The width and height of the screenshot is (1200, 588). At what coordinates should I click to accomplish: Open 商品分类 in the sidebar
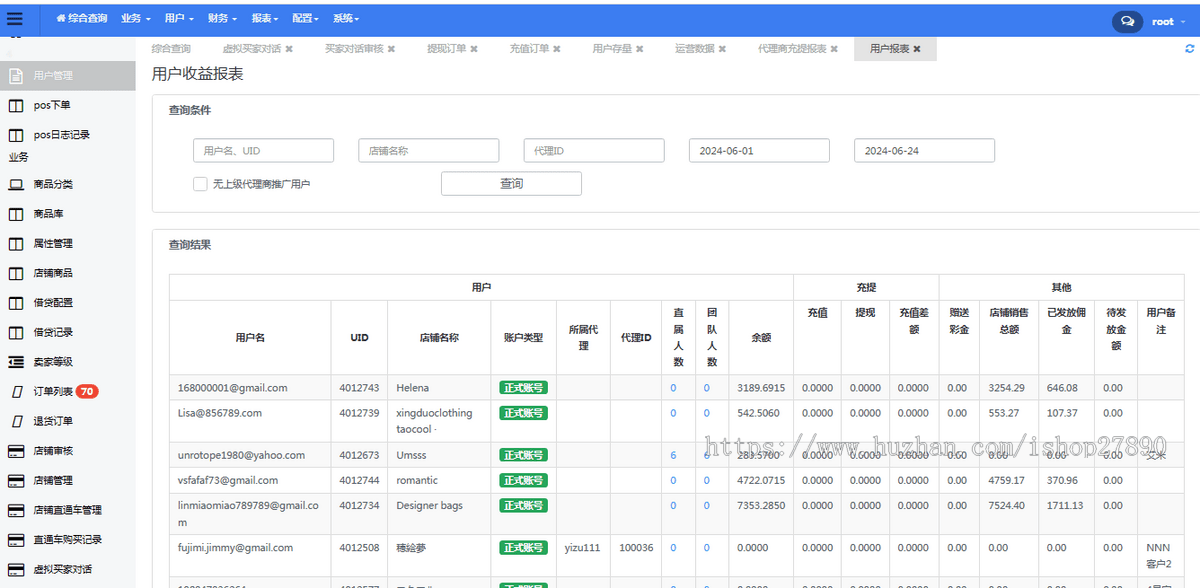(52, 185)
